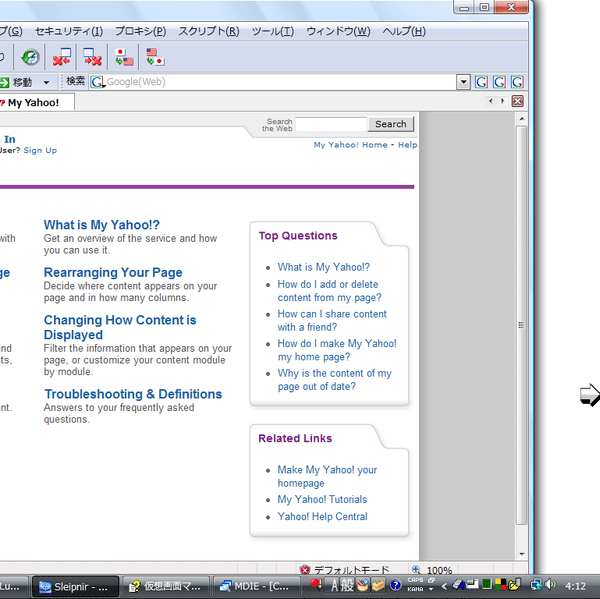Click Top Questions 'What is My Yahoo!?' link
This screenshot has width=600, height=599.
[x=324, y=267]
